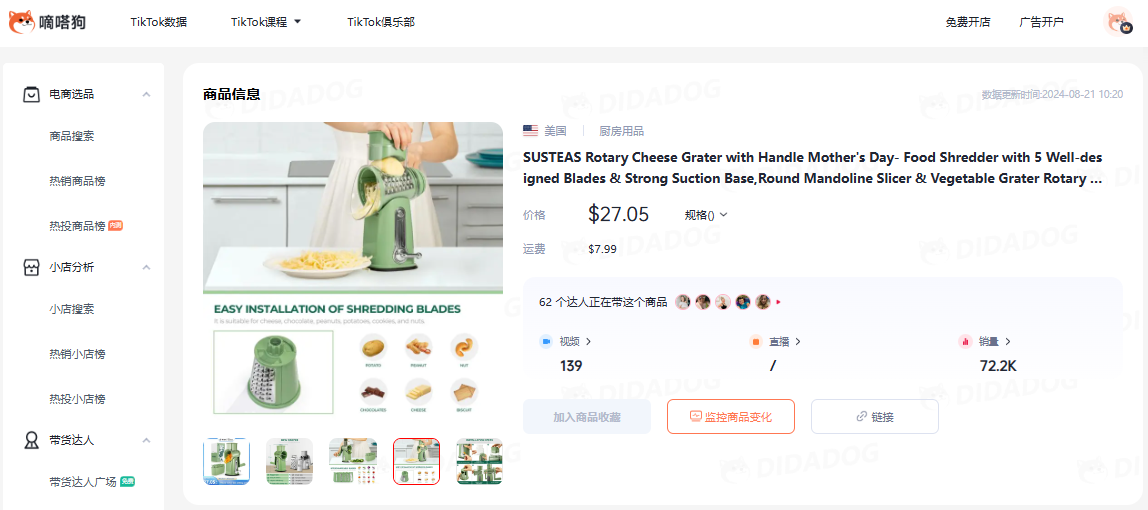Screen dimensions: 1148x510
Task: Open the user avatar profile icon
Action: coord(1118,22)
